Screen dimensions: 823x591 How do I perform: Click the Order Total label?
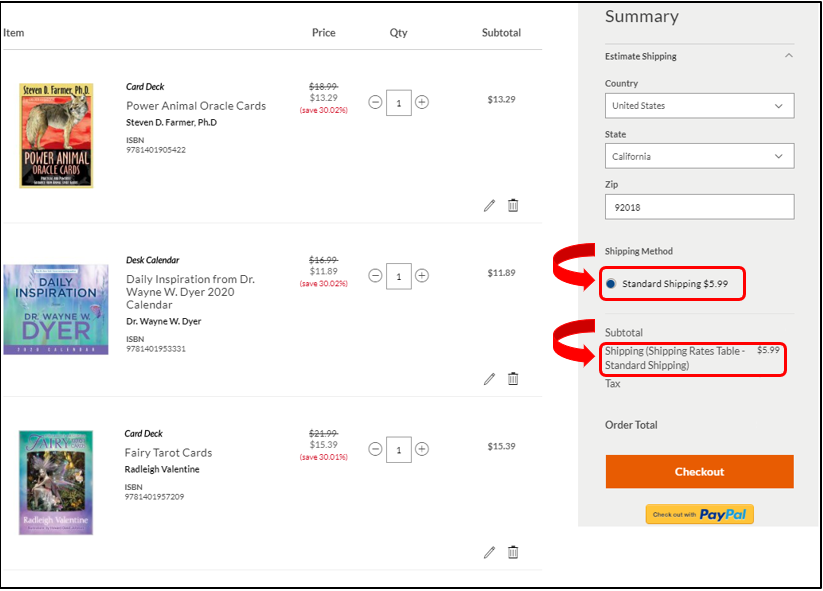coord(631,425)
